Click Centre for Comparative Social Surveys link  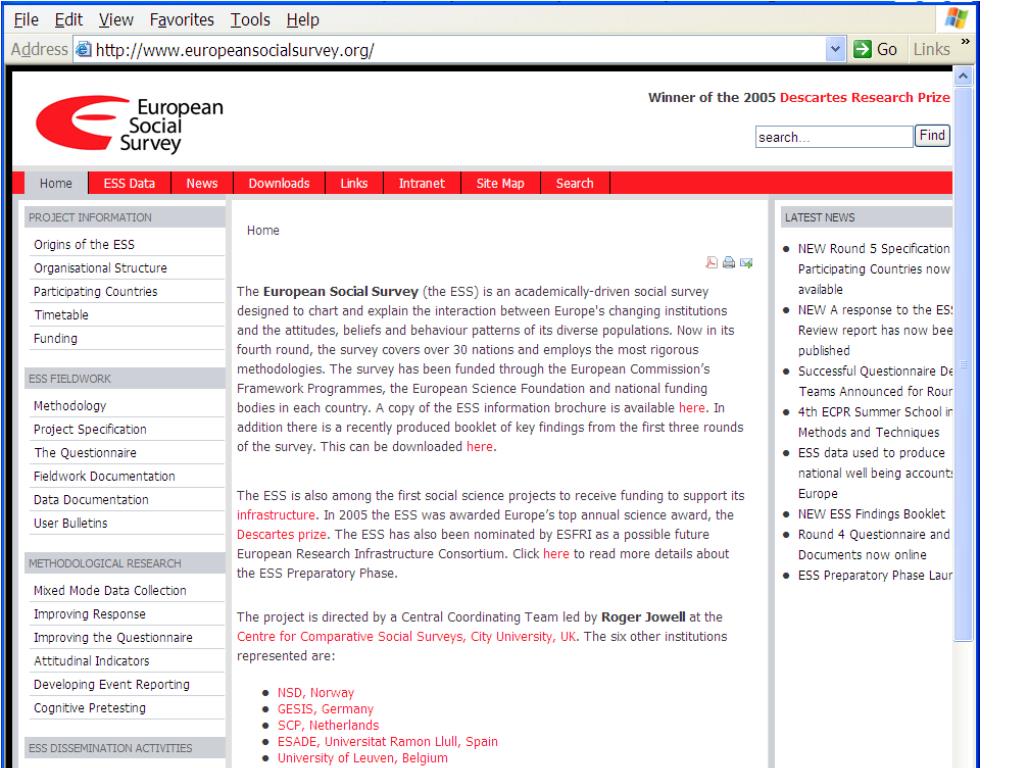coord(407,636)
